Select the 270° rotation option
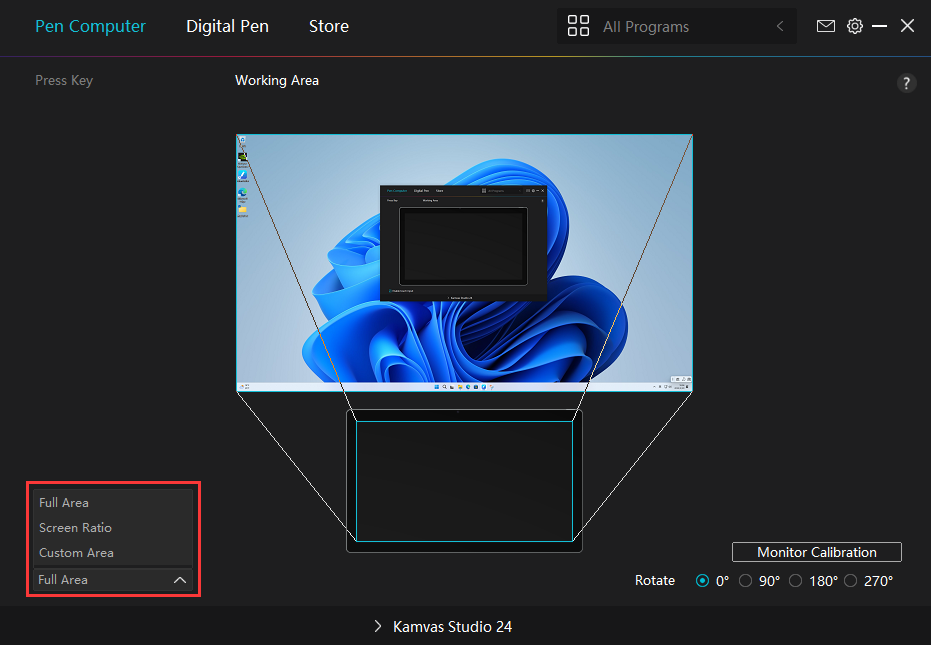931x645 pixels. click(851, 580)
